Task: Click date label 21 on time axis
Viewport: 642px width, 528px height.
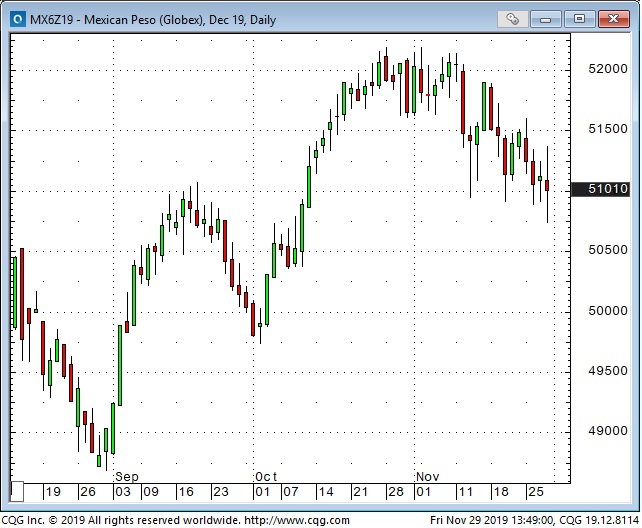Action: 360,492
